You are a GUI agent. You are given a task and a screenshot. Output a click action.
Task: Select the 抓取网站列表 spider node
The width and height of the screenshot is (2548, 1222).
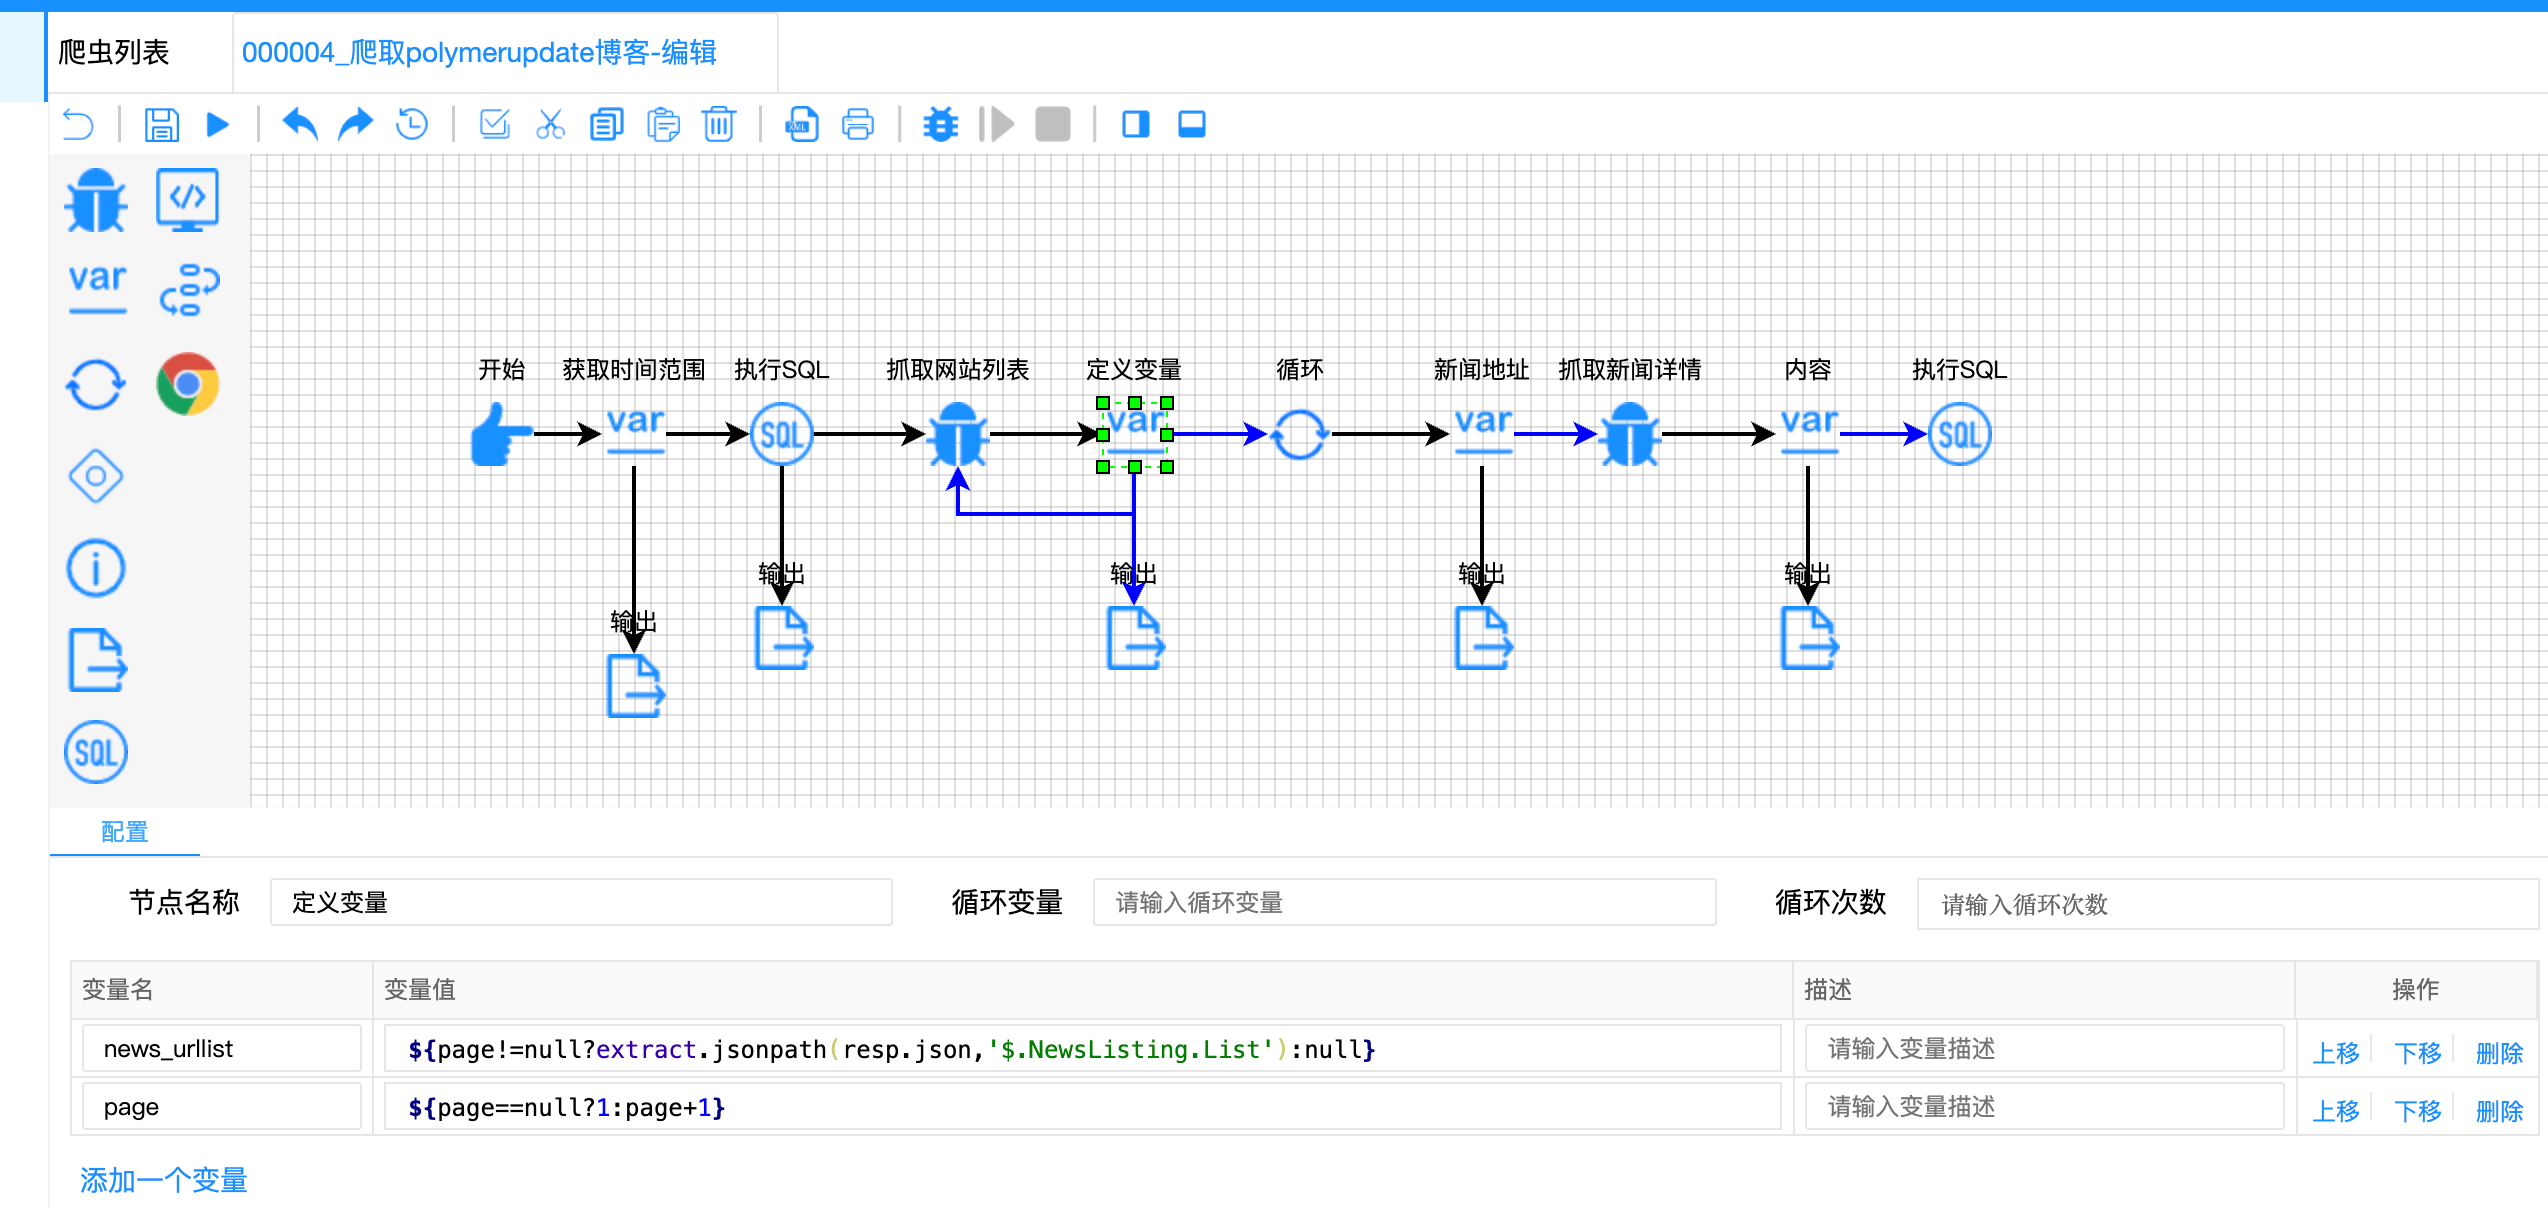click(957, 435)
